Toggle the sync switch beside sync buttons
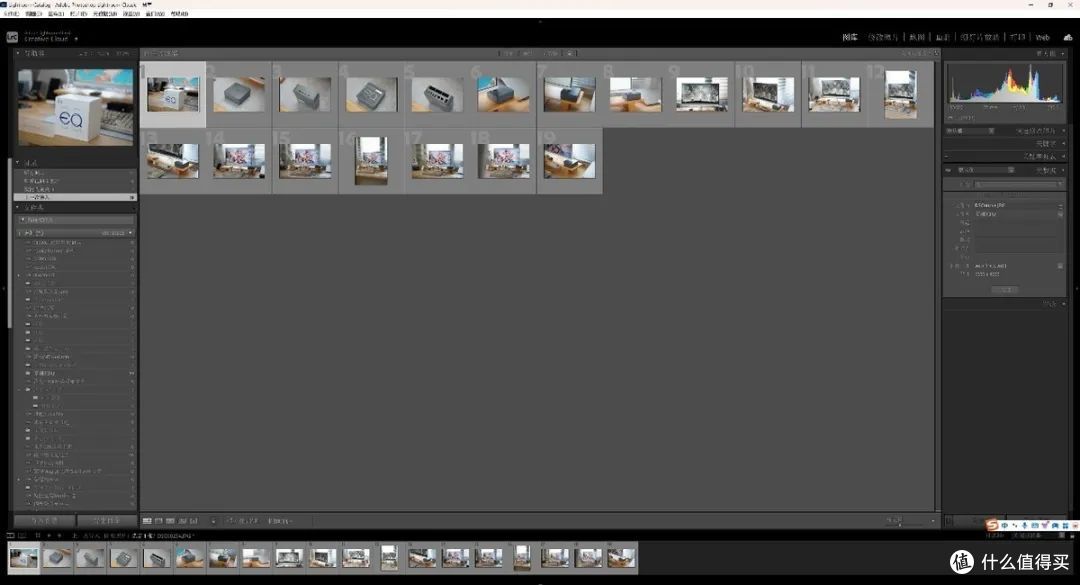 (948, 521)
